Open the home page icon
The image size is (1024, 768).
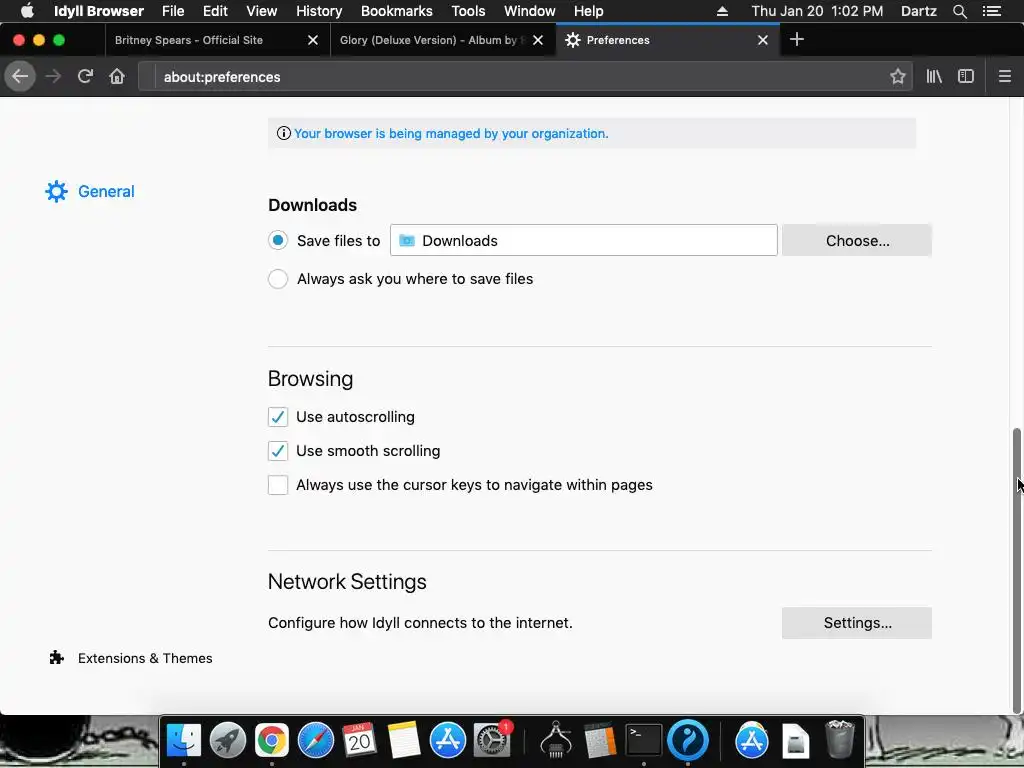tap(117, 76)
